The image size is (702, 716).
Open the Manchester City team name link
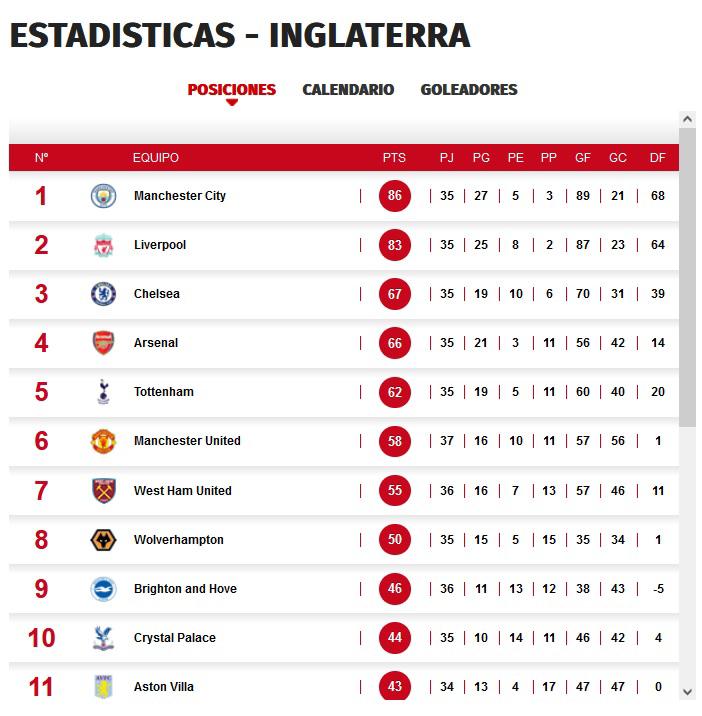tap(180, 196)
